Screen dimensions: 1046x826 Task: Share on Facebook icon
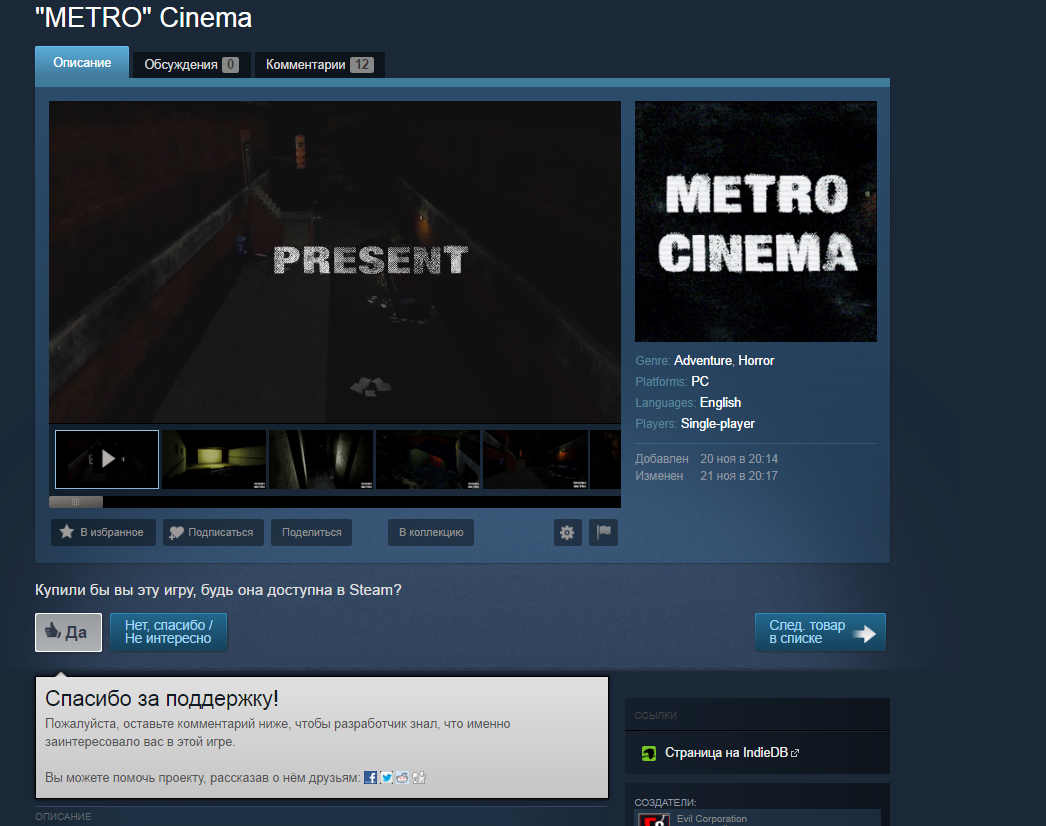point(370,777)
